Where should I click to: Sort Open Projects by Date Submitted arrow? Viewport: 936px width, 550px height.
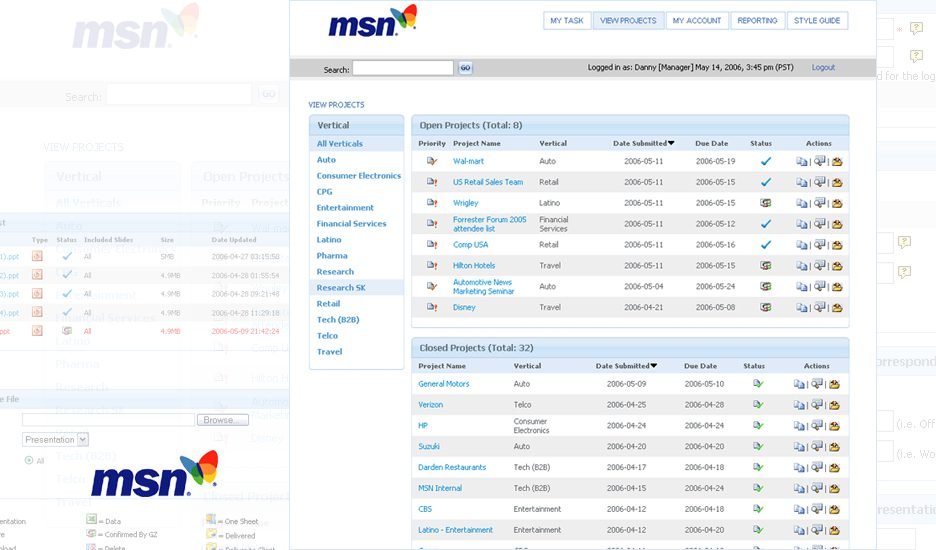point(671,143)
